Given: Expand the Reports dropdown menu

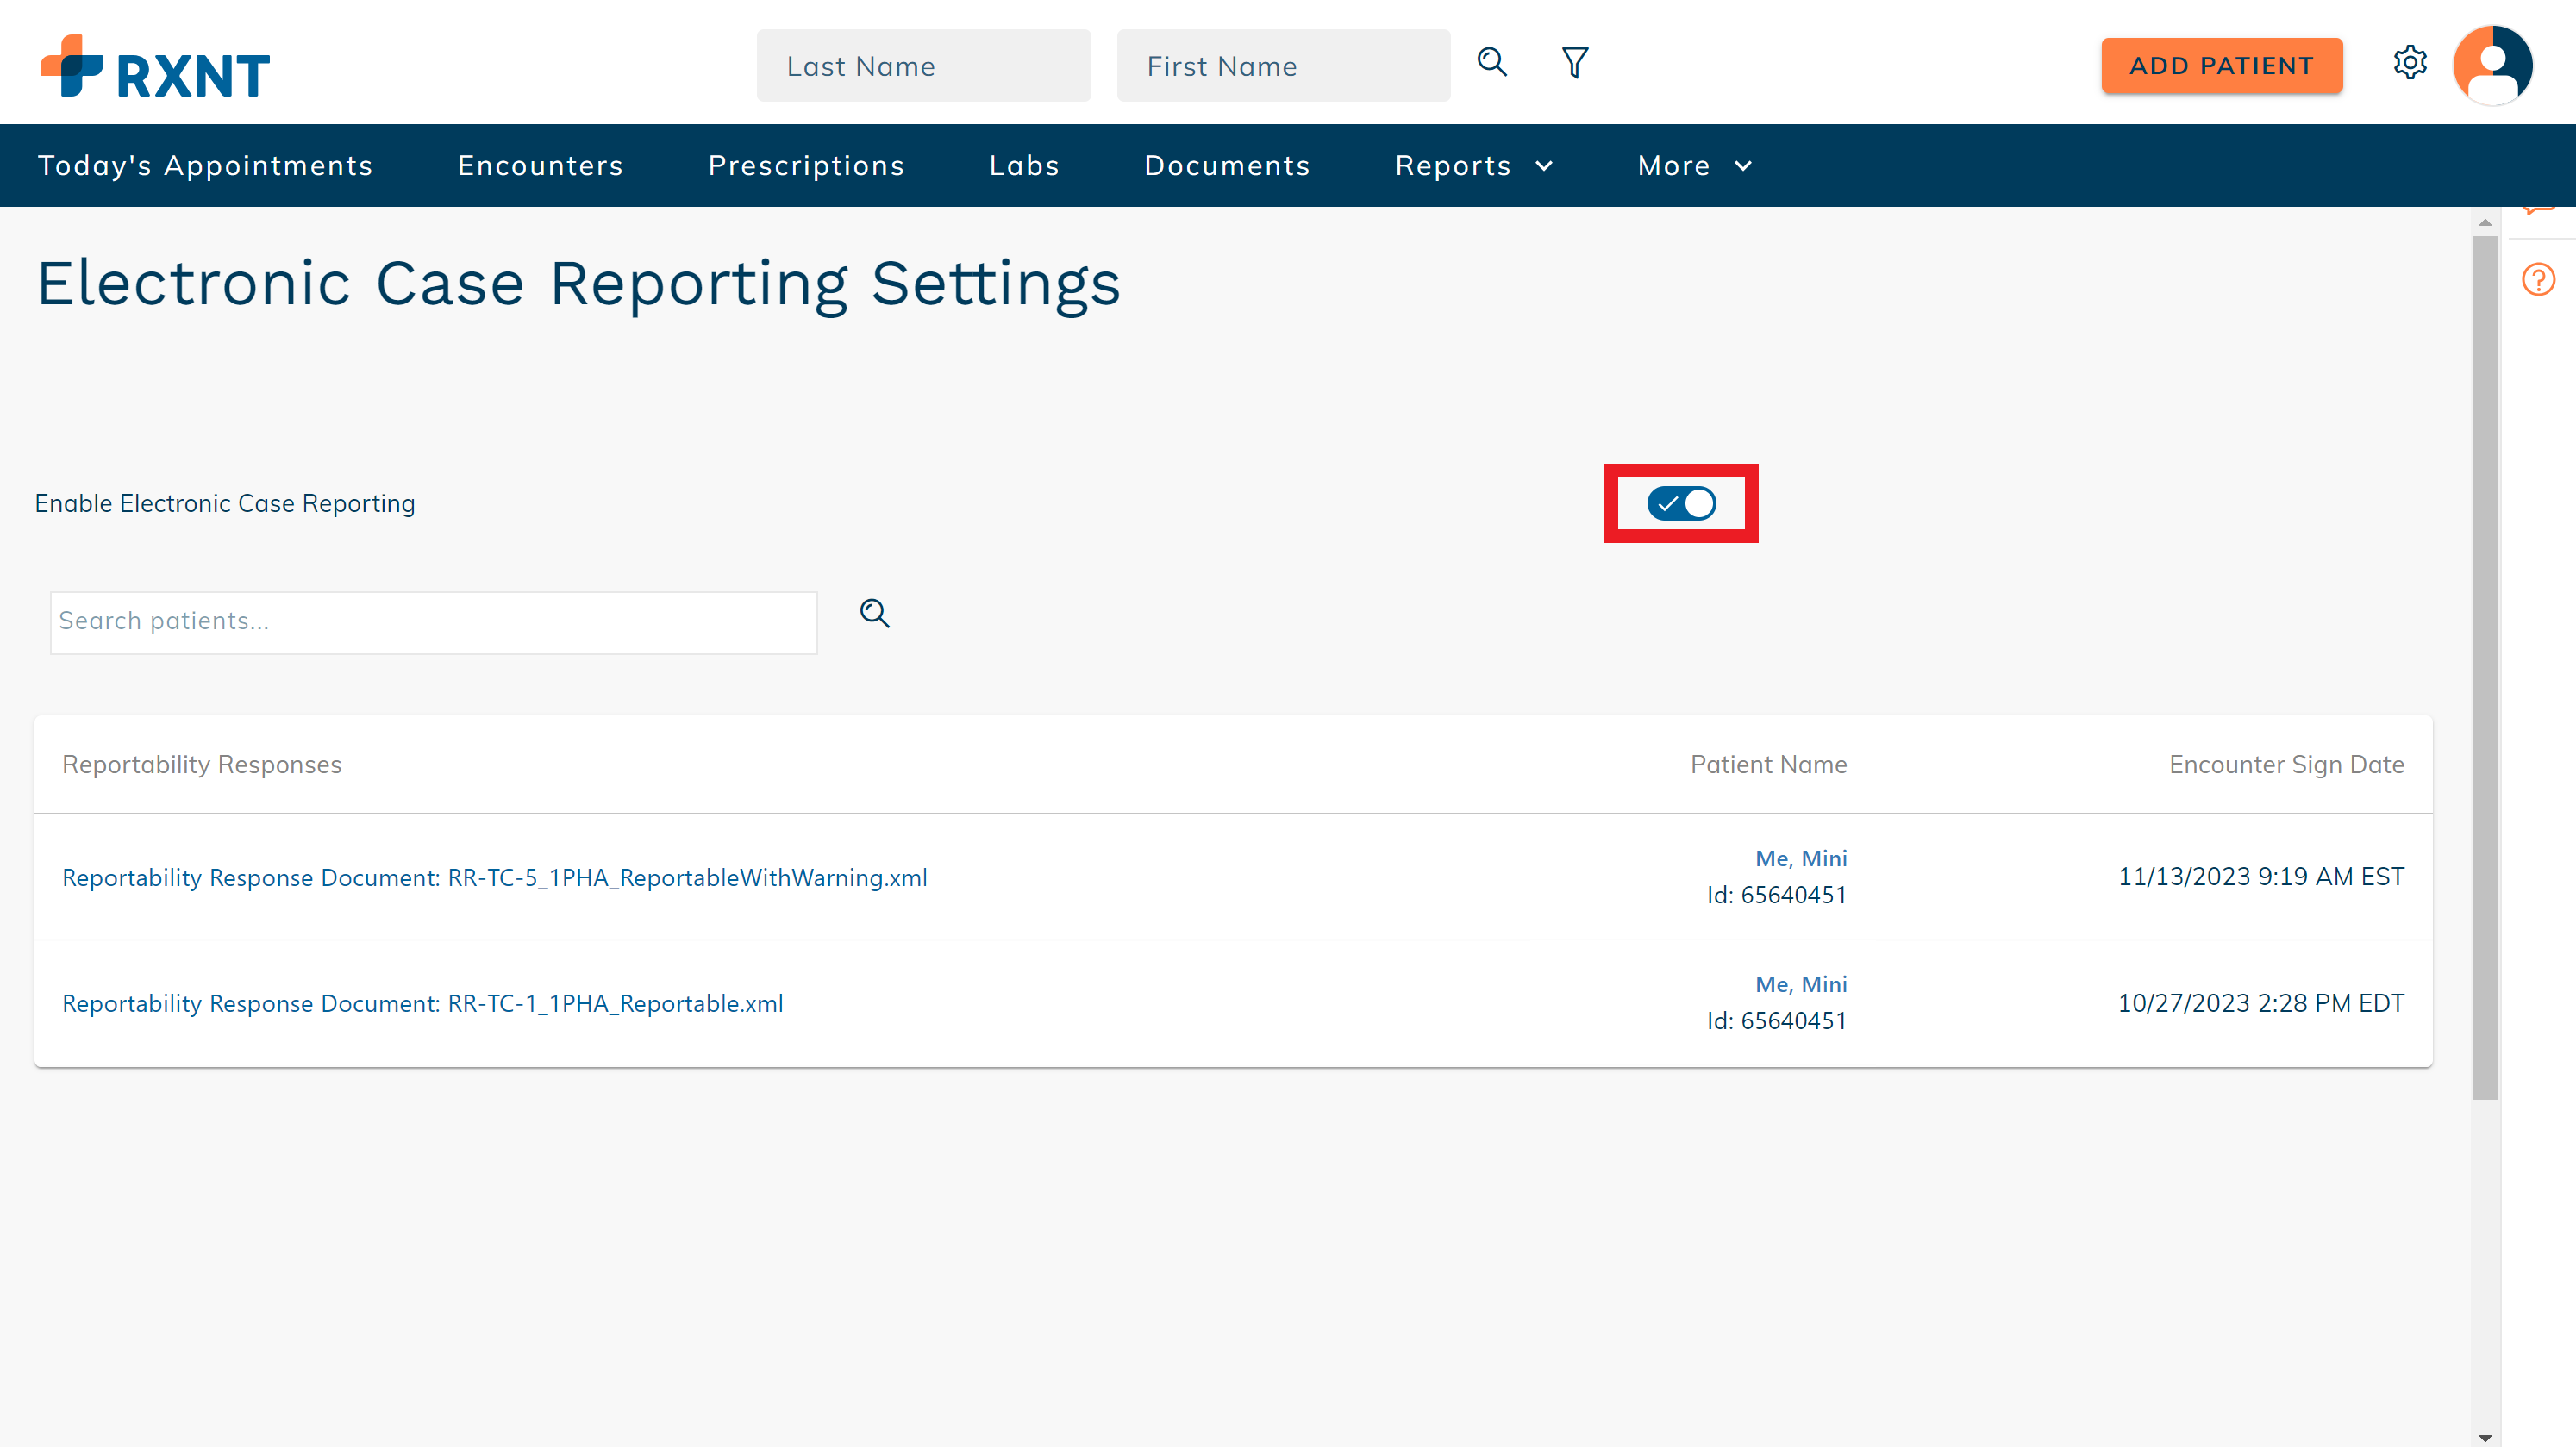Looking at the screenshot, I should pyautogui.click(x=1474, y=166).
